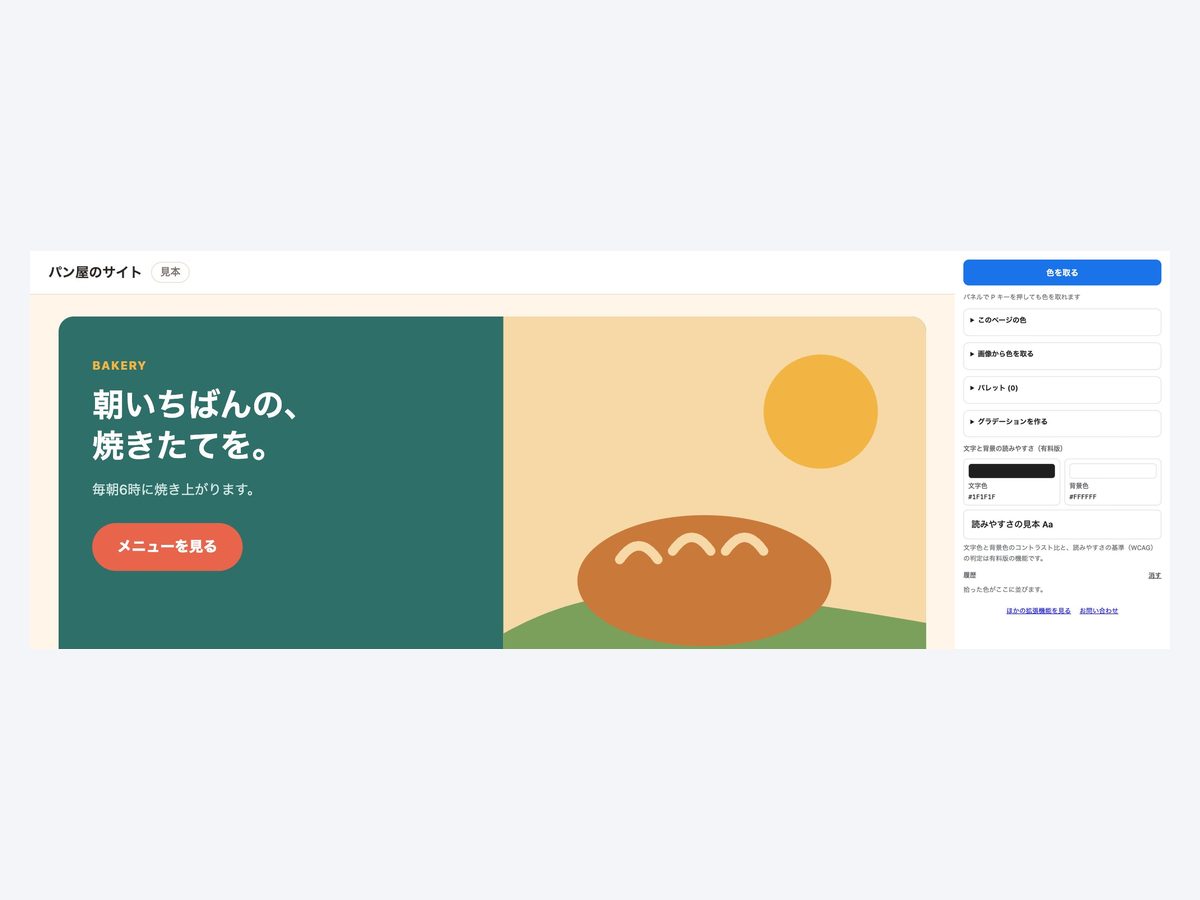Click the #FFFFFF hex value
Screen dimensions: 1200x900
(x=1083, y=497)
